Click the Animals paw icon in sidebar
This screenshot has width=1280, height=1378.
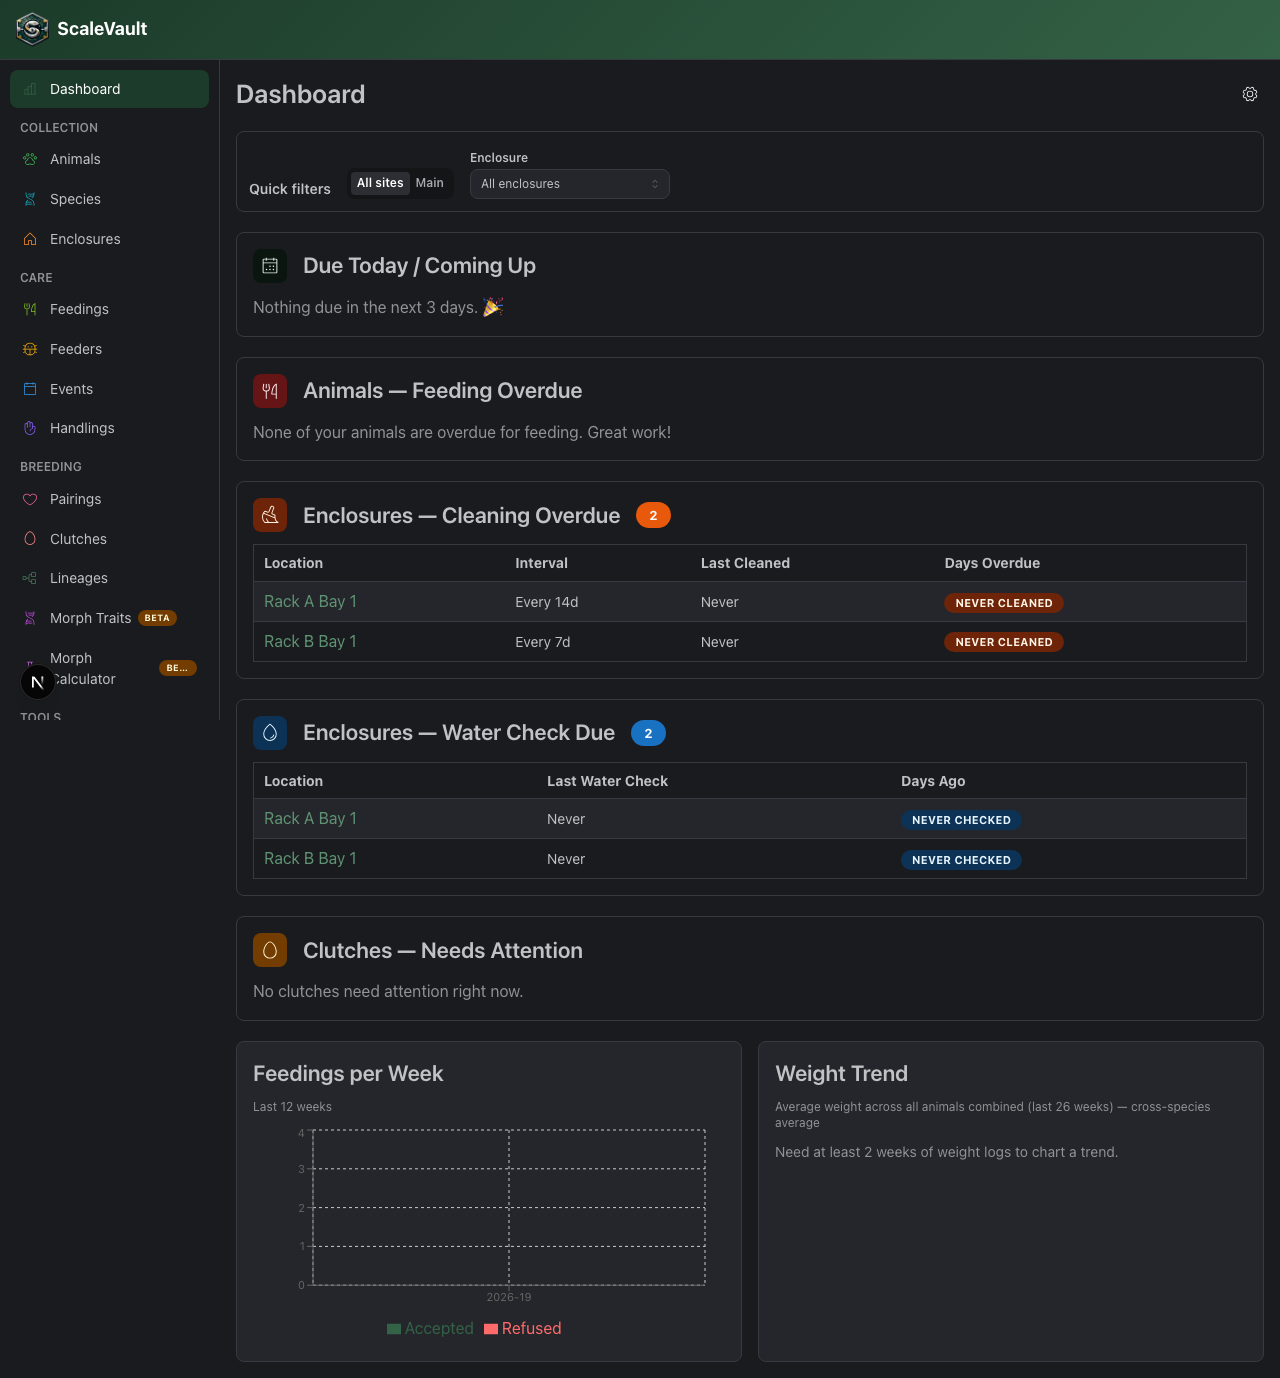[x=30, y=159]
